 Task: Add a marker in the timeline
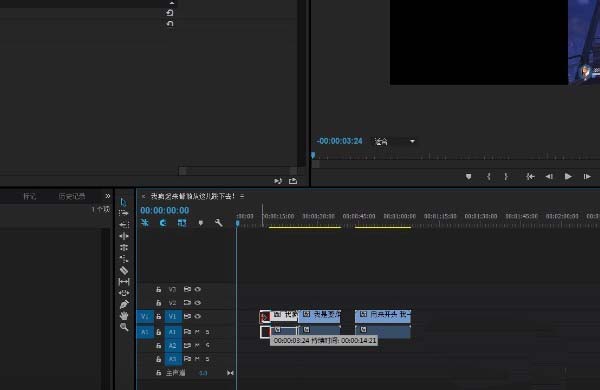click(201, 223)
